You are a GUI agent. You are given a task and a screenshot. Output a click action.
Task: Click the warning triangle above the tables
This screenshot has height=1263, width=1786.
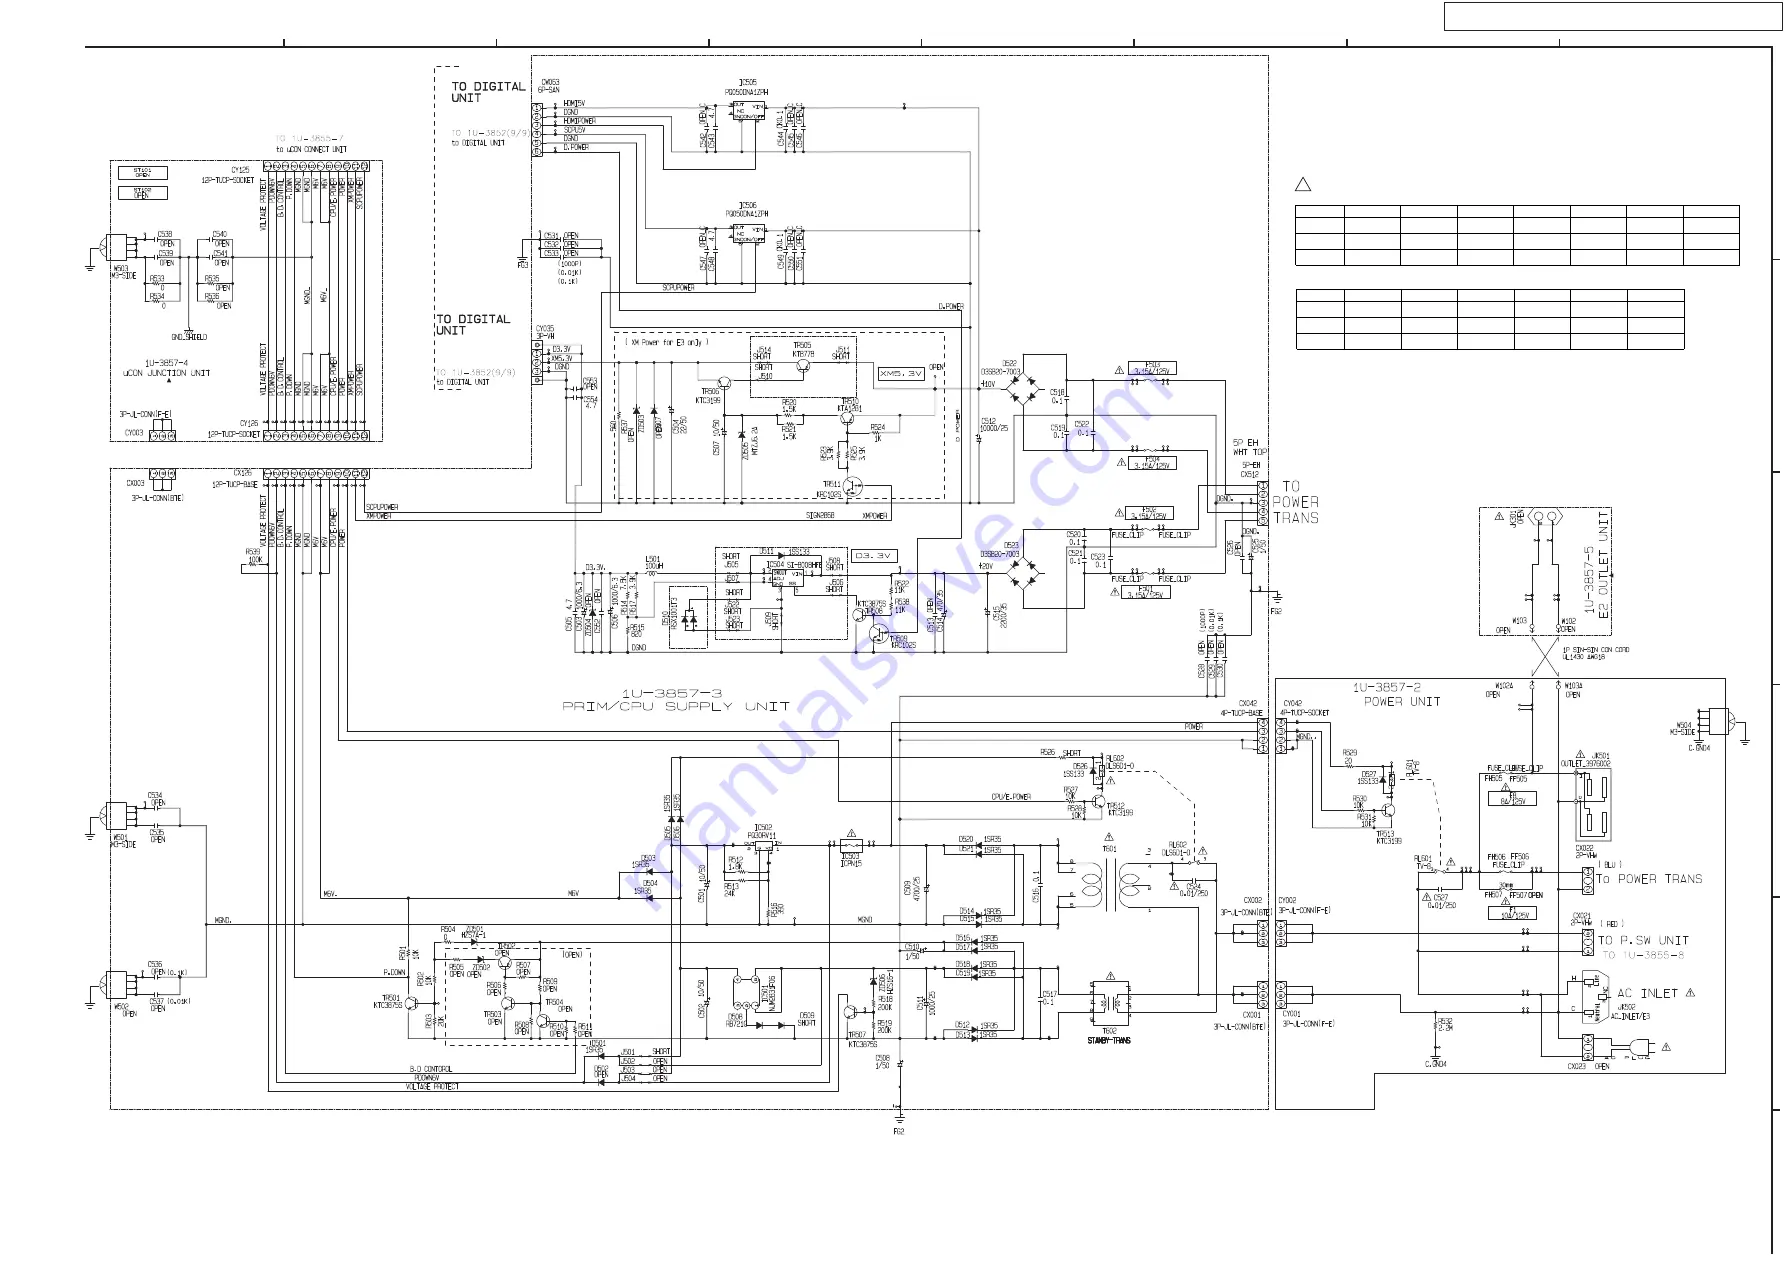coord(1302,184)
